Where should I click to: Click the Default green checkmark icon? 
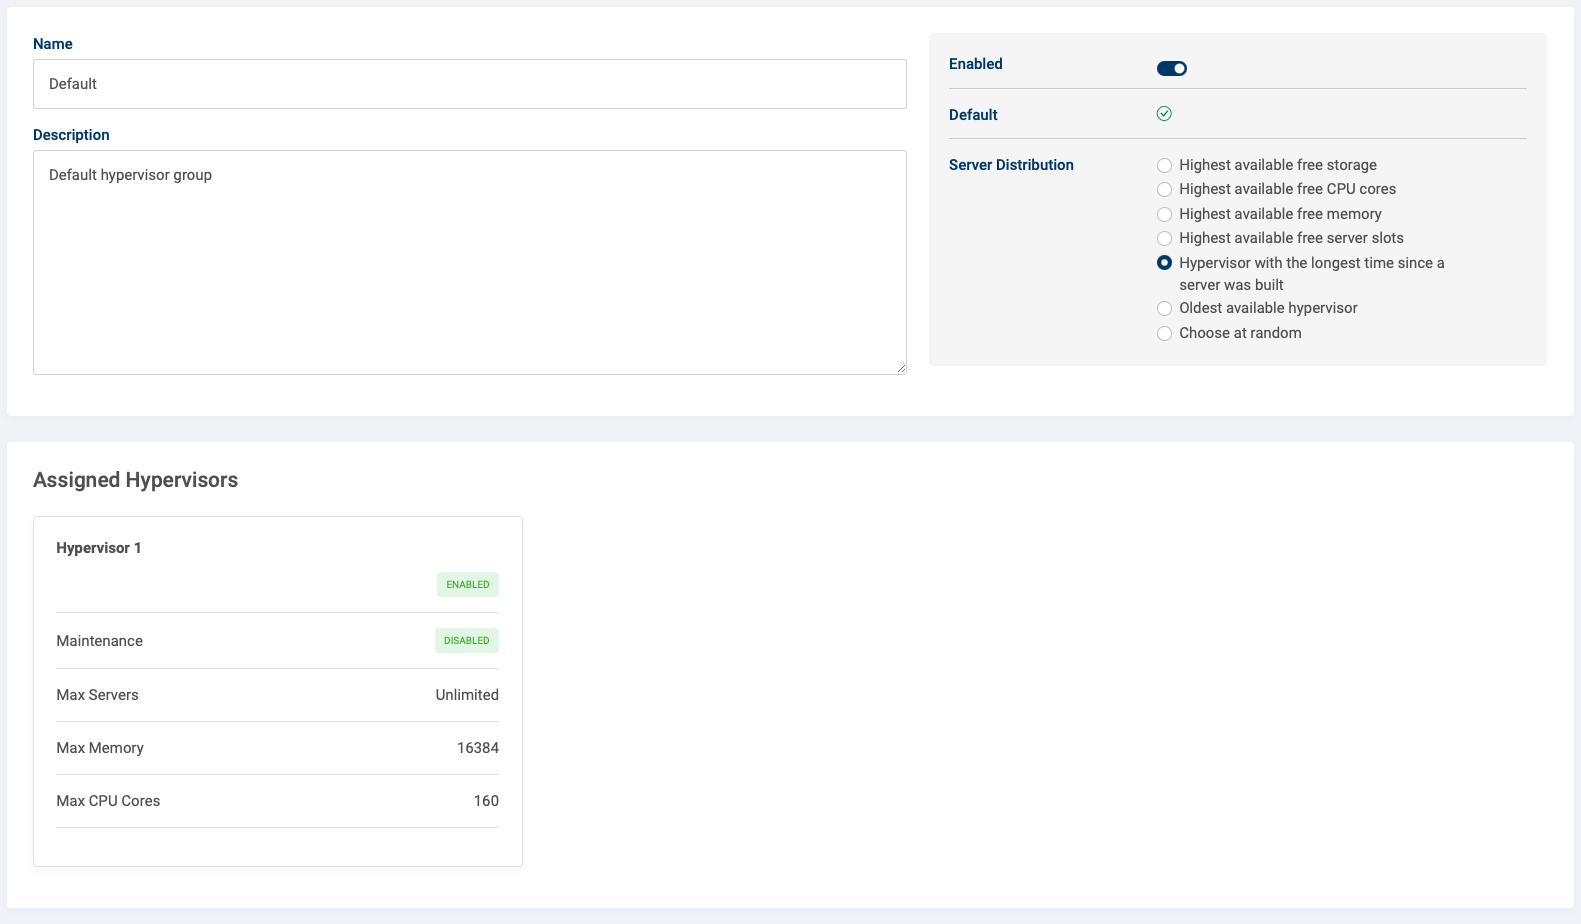coord(1164,114)
